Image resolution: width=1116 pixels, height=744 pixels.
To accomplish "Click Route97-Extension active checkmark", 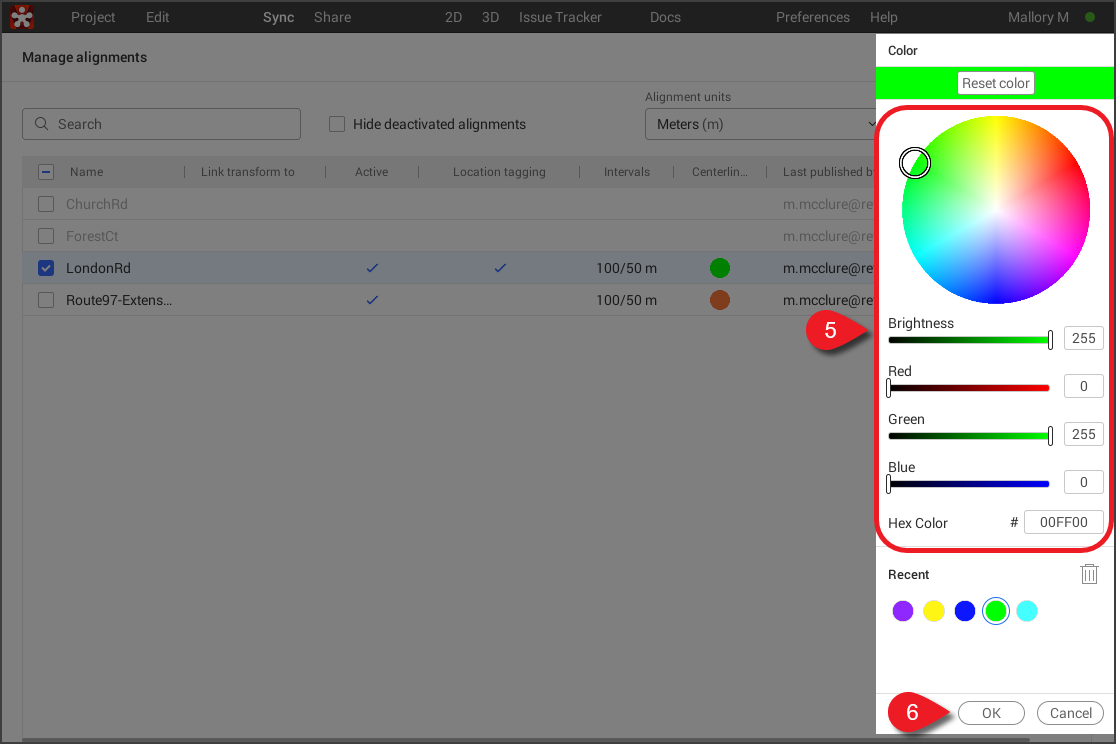I will point(372,300).
